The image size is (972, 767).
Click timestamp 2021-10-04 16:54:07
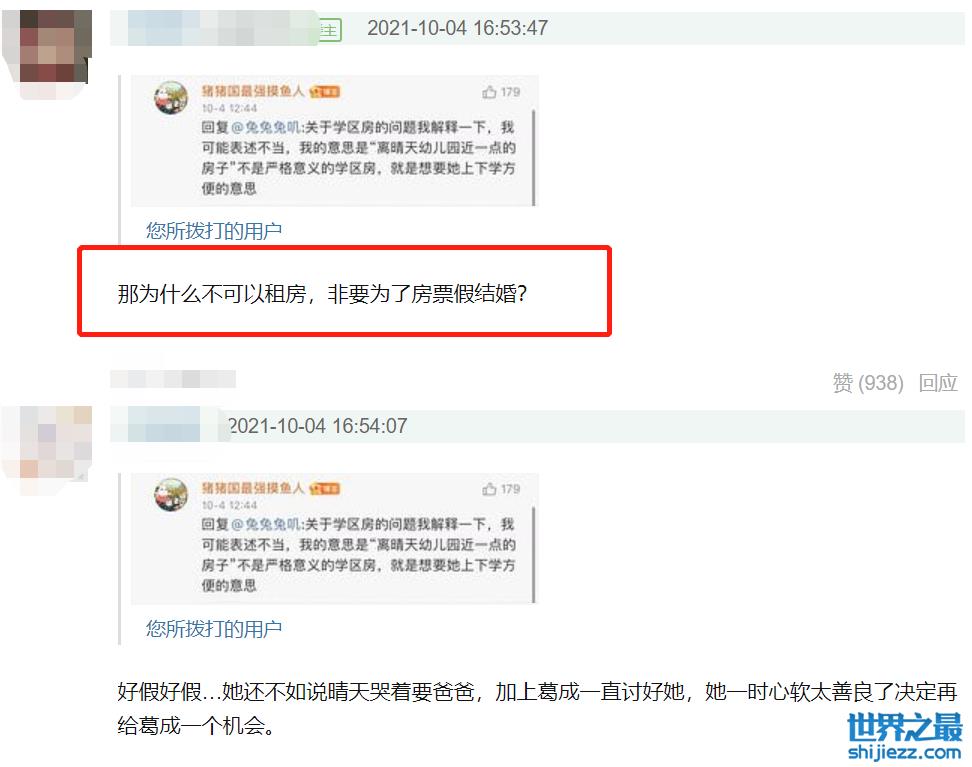317,426
